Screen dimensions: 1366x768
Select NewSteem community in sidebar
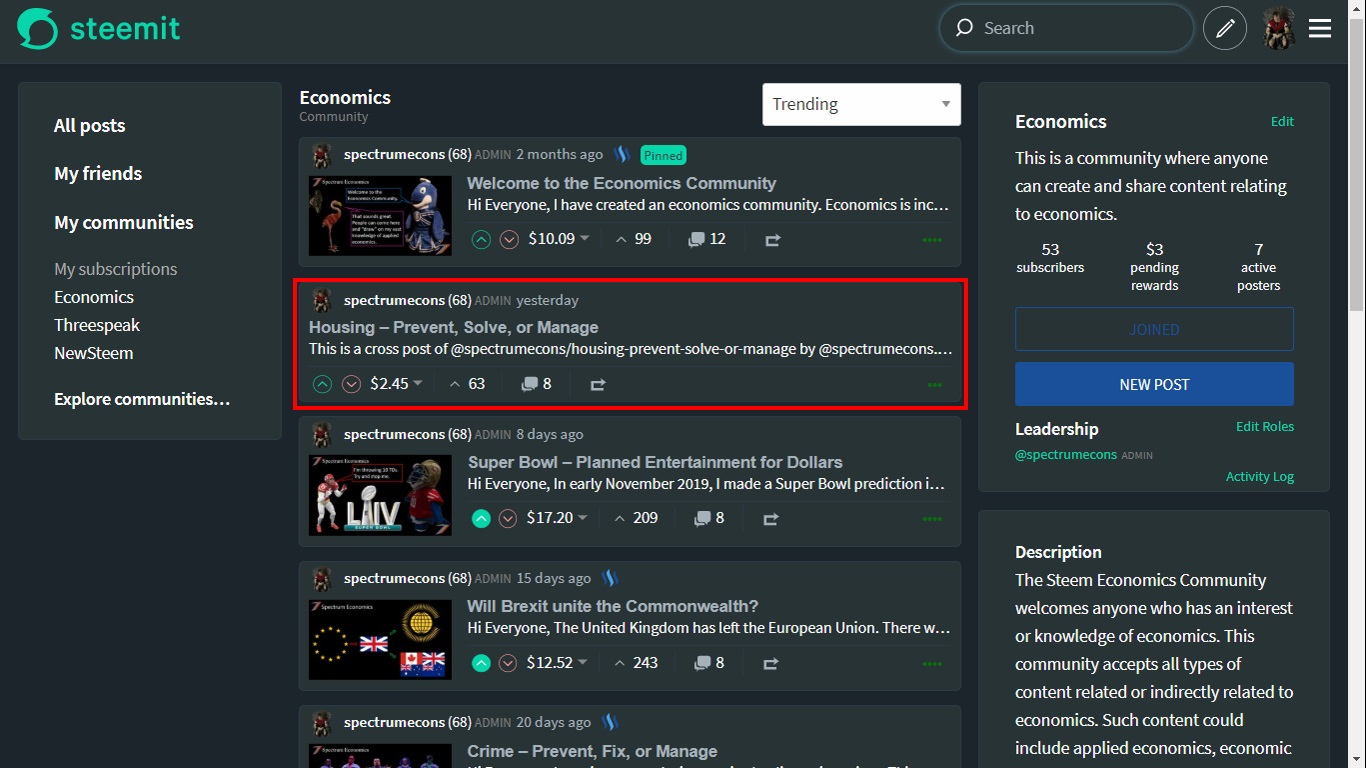click(93, 353)
